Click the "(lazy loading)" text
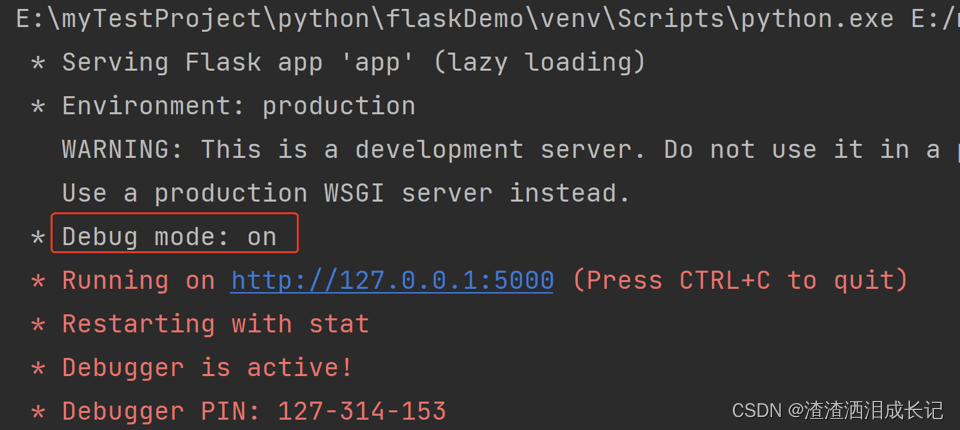 539,62
